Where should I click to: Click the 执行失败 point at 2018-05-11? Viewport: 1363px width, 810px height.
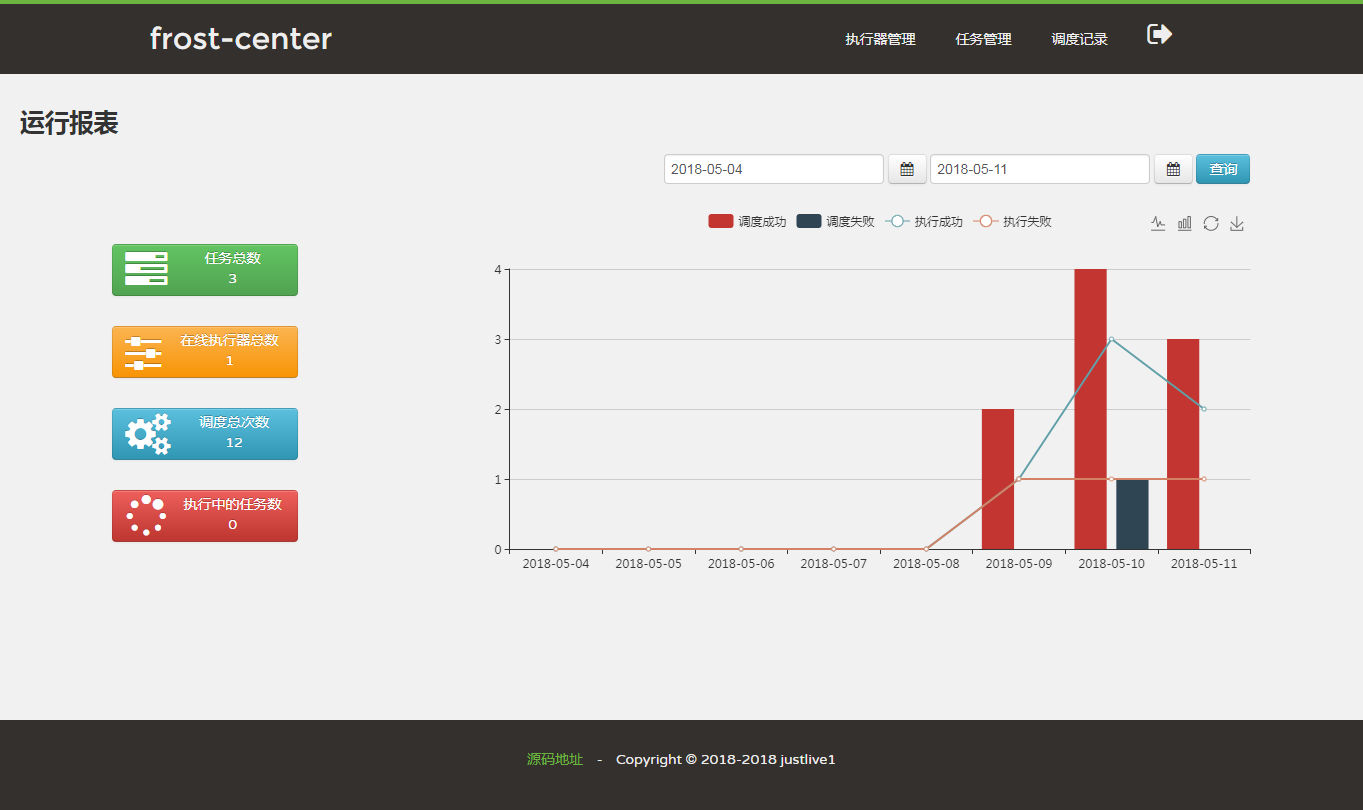pos(1204,479)
